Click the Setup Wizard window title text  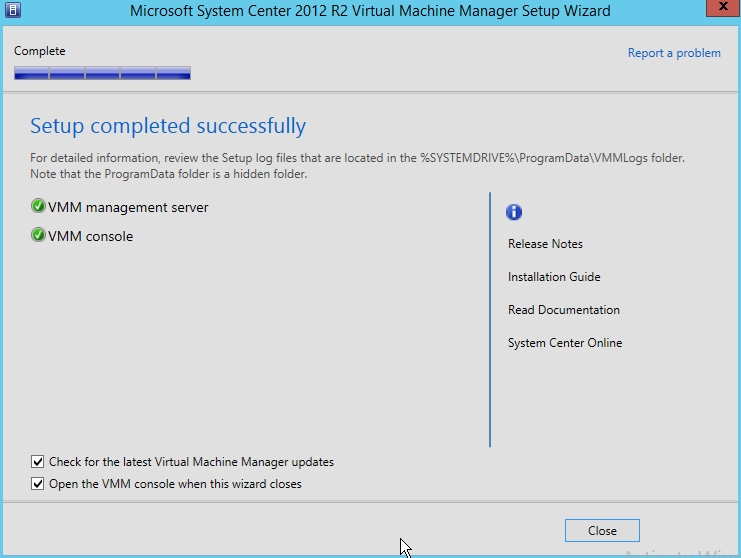[370, 11]
